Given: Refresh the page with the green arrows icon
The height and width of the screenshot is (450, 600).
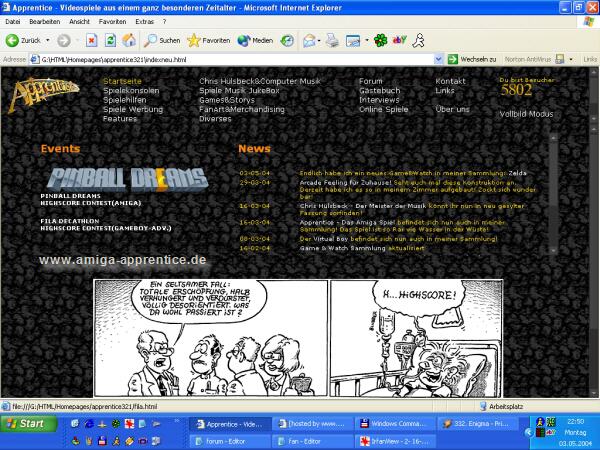Looking at the screenshot, I should pos(111,40).
